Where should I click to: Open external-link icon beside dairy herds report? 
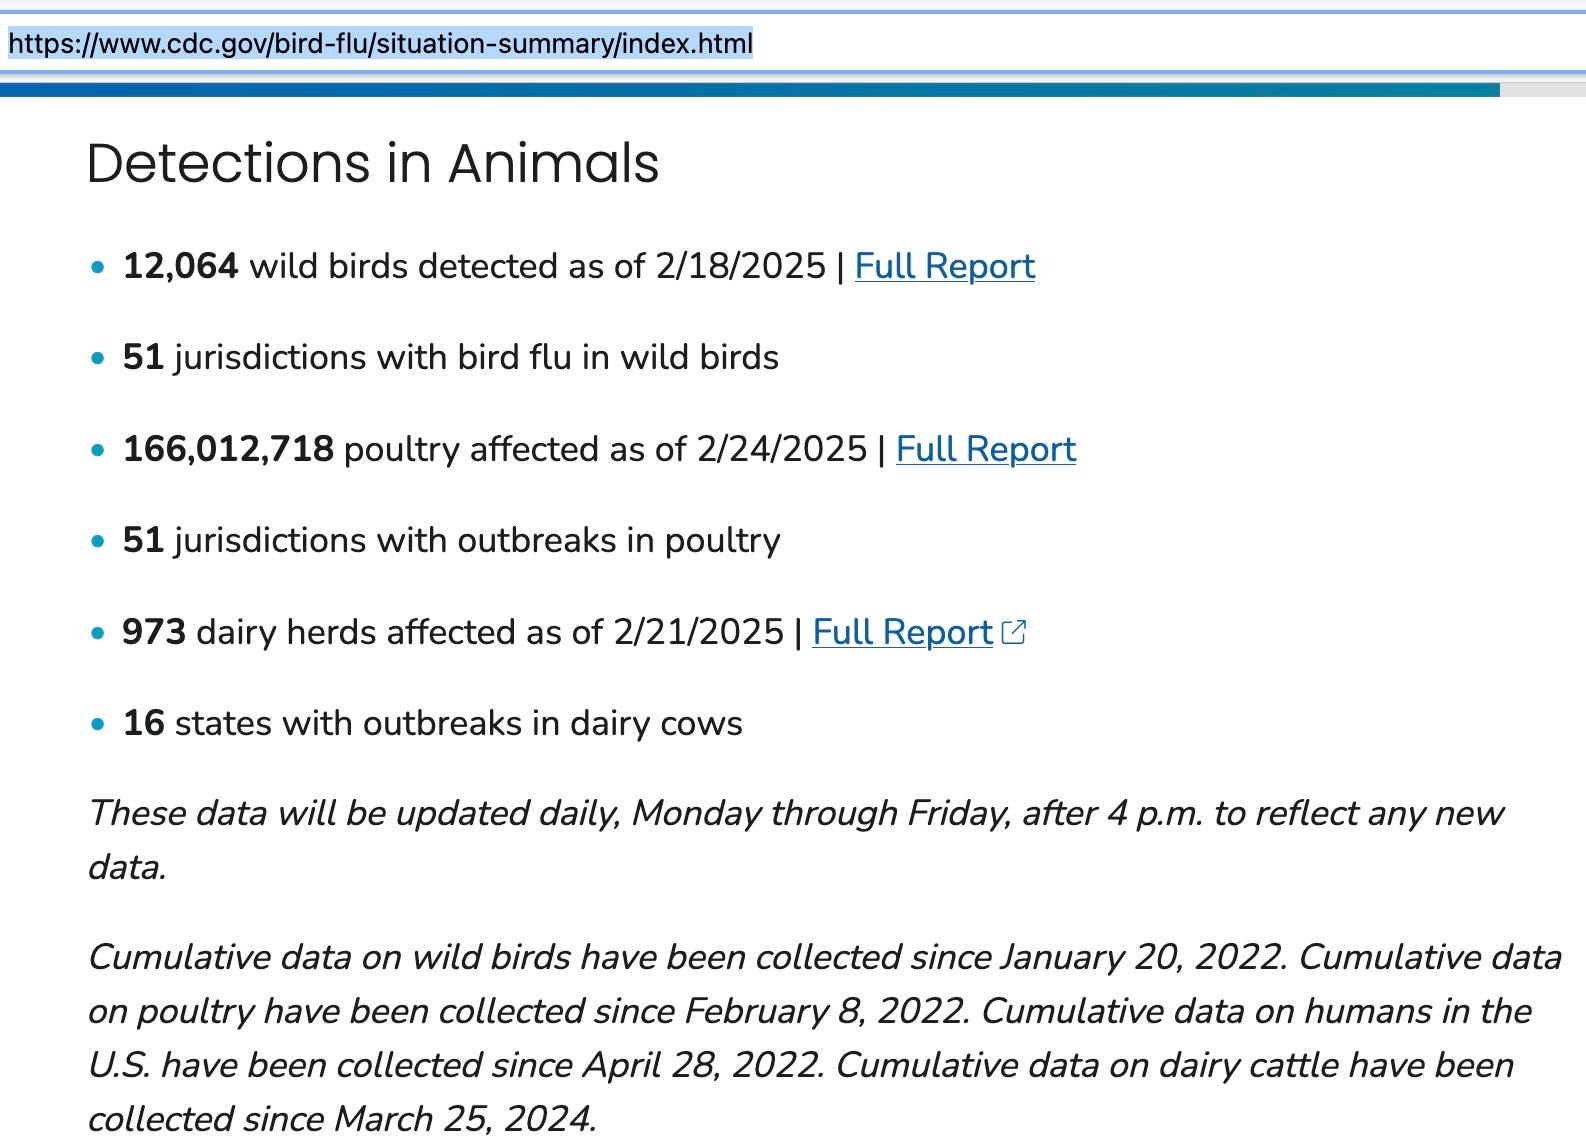[1014, 632]
